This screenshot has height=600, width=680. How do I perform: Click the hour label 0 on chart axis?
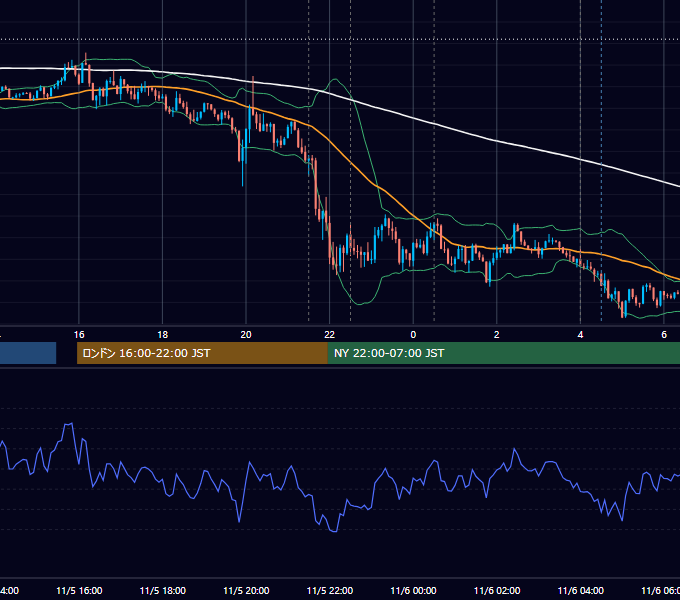coord(413,335)
